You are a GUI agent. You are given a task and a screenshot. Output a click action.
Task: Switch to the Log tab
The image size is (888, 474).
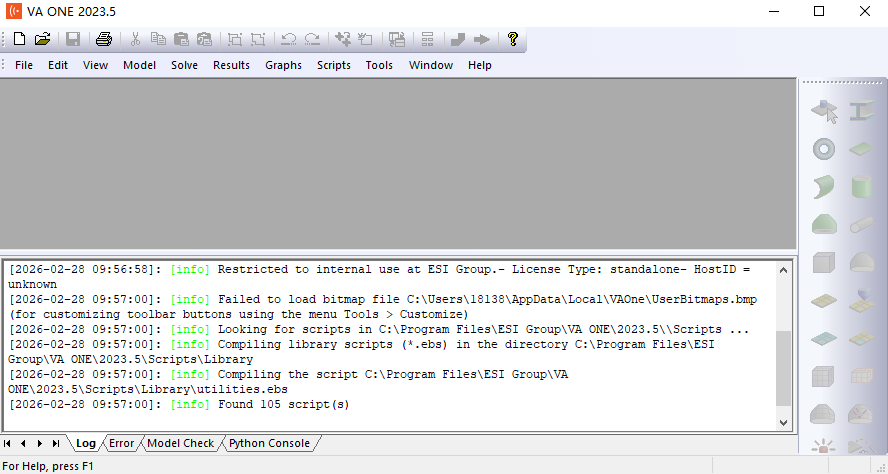click(86, 443)
